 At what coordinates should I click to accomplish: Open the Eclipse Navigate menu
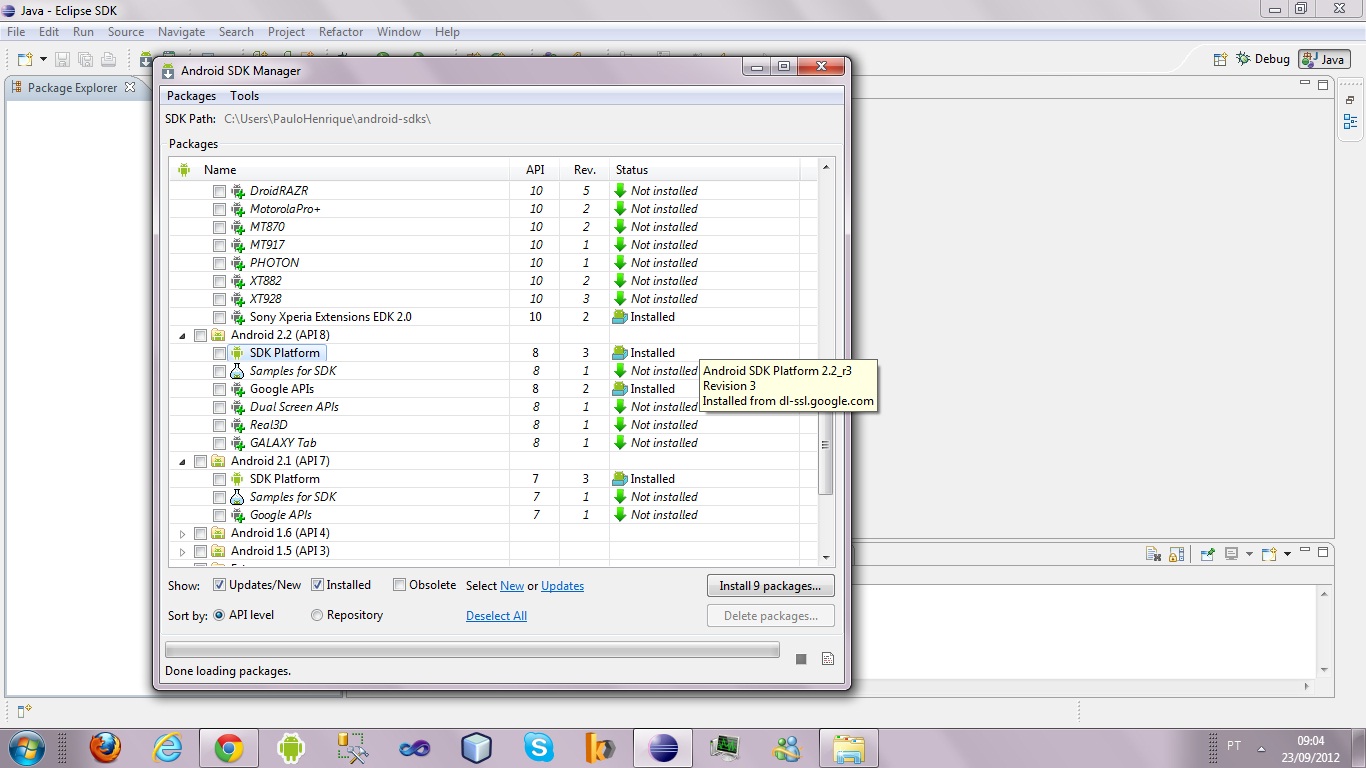pos(181,32)
